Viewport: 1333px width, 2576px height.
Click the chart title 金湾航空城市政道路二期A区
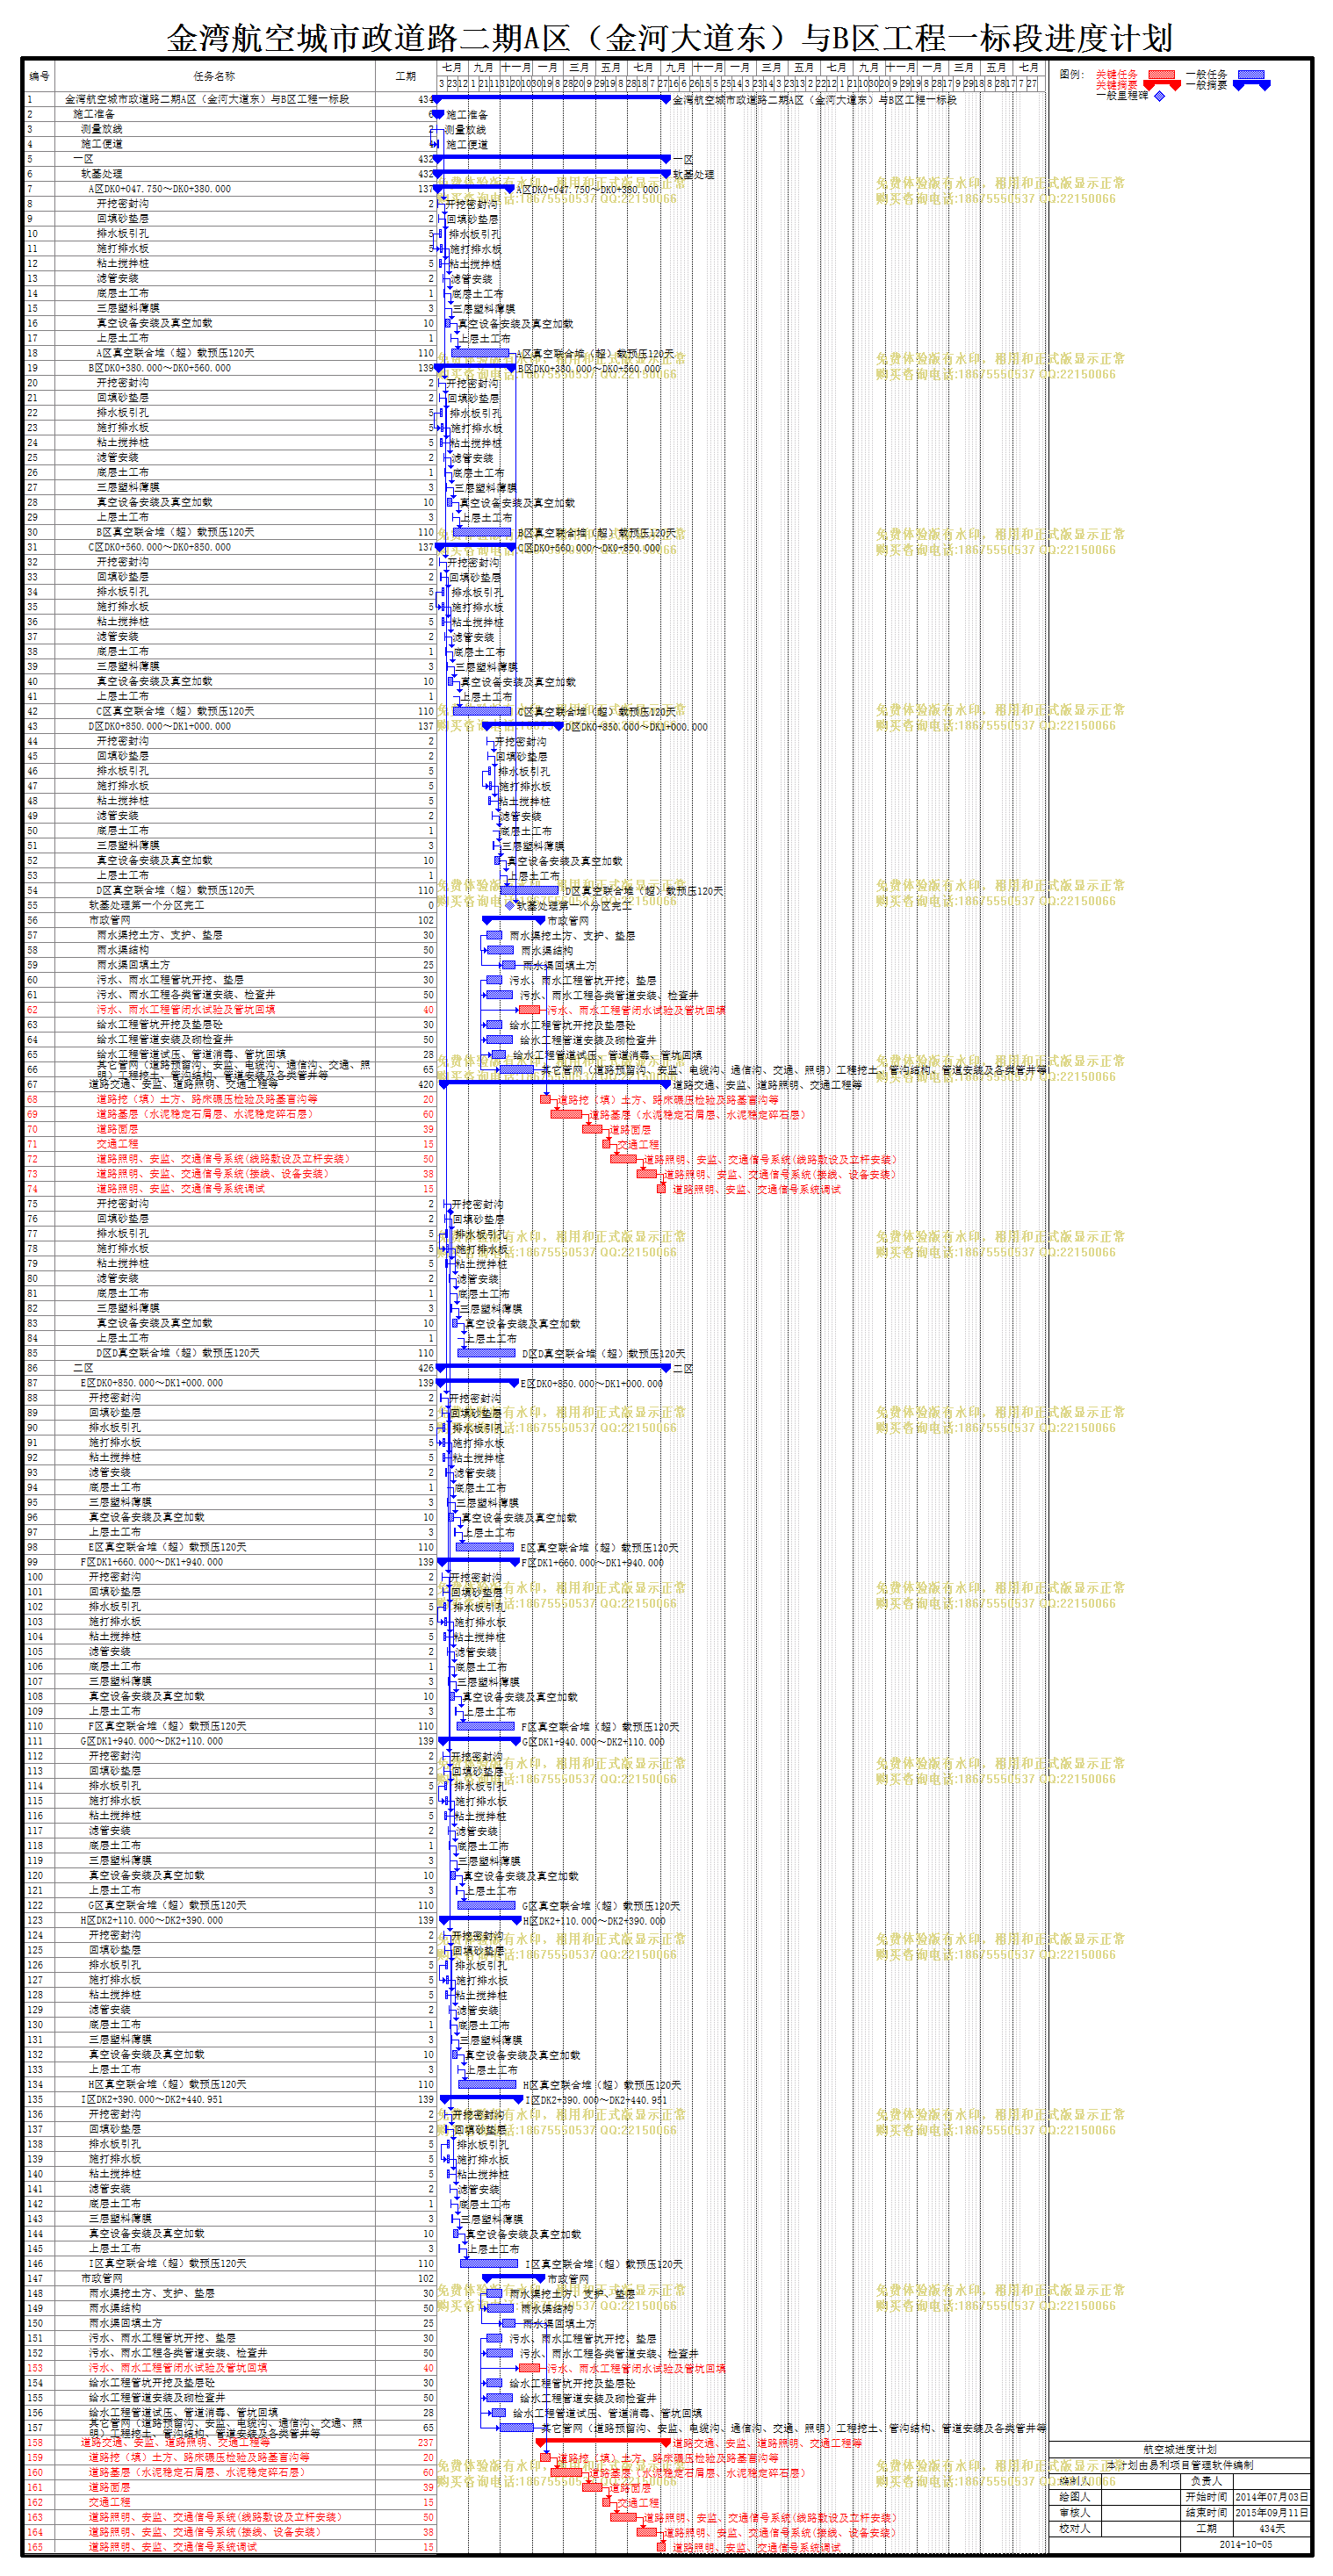668,38
